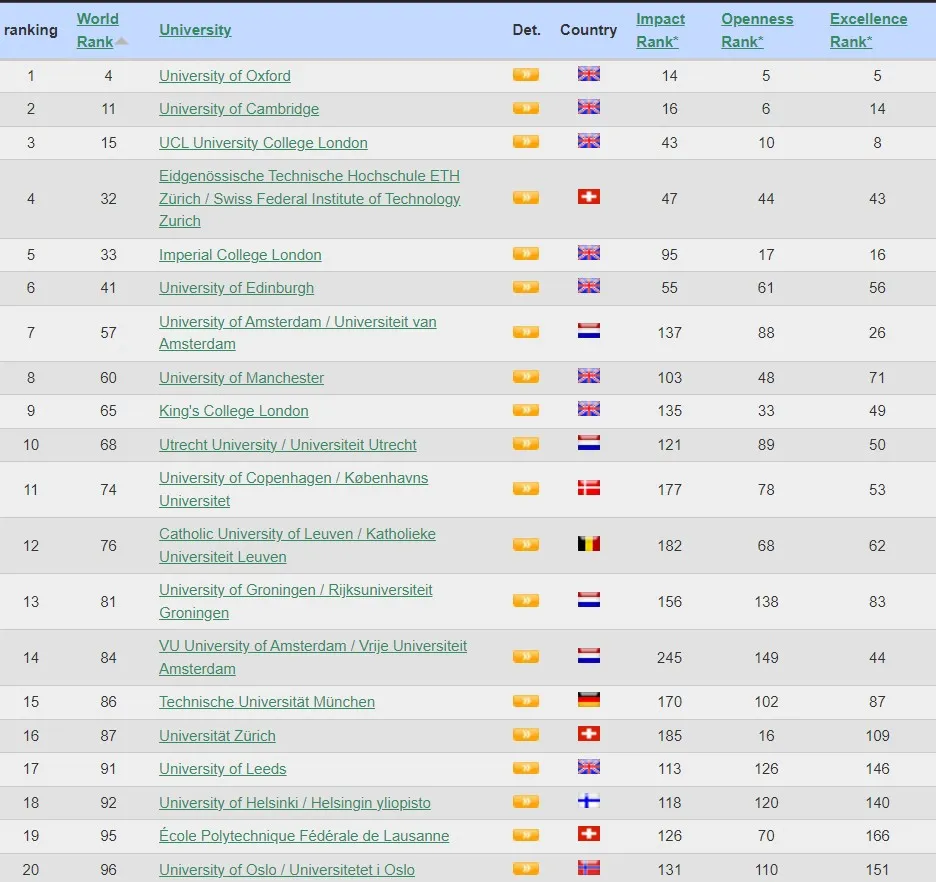
Task: Open Universität Zürich link
Action: pos(217,736)
